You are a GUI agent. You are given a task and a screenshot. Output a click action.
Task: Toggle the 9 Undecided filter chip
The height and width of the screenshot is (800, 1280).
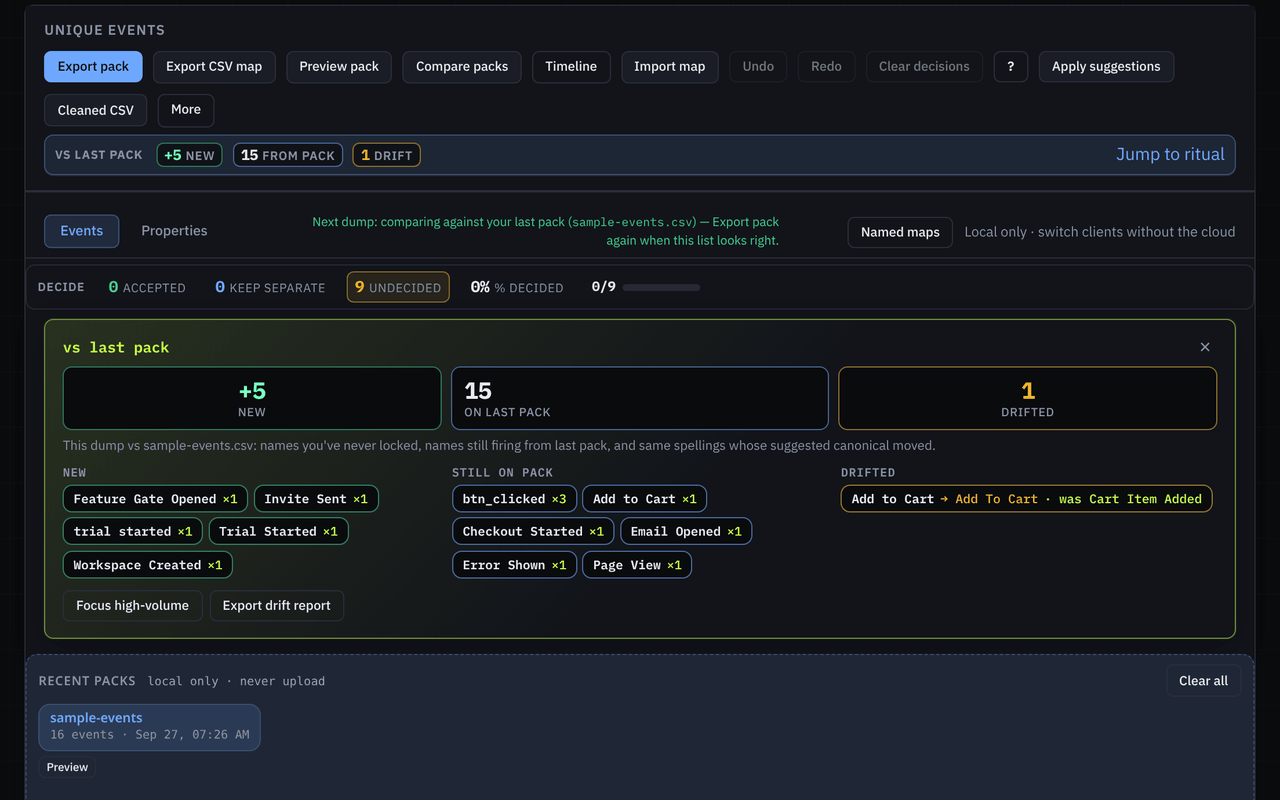pos(398,287)
